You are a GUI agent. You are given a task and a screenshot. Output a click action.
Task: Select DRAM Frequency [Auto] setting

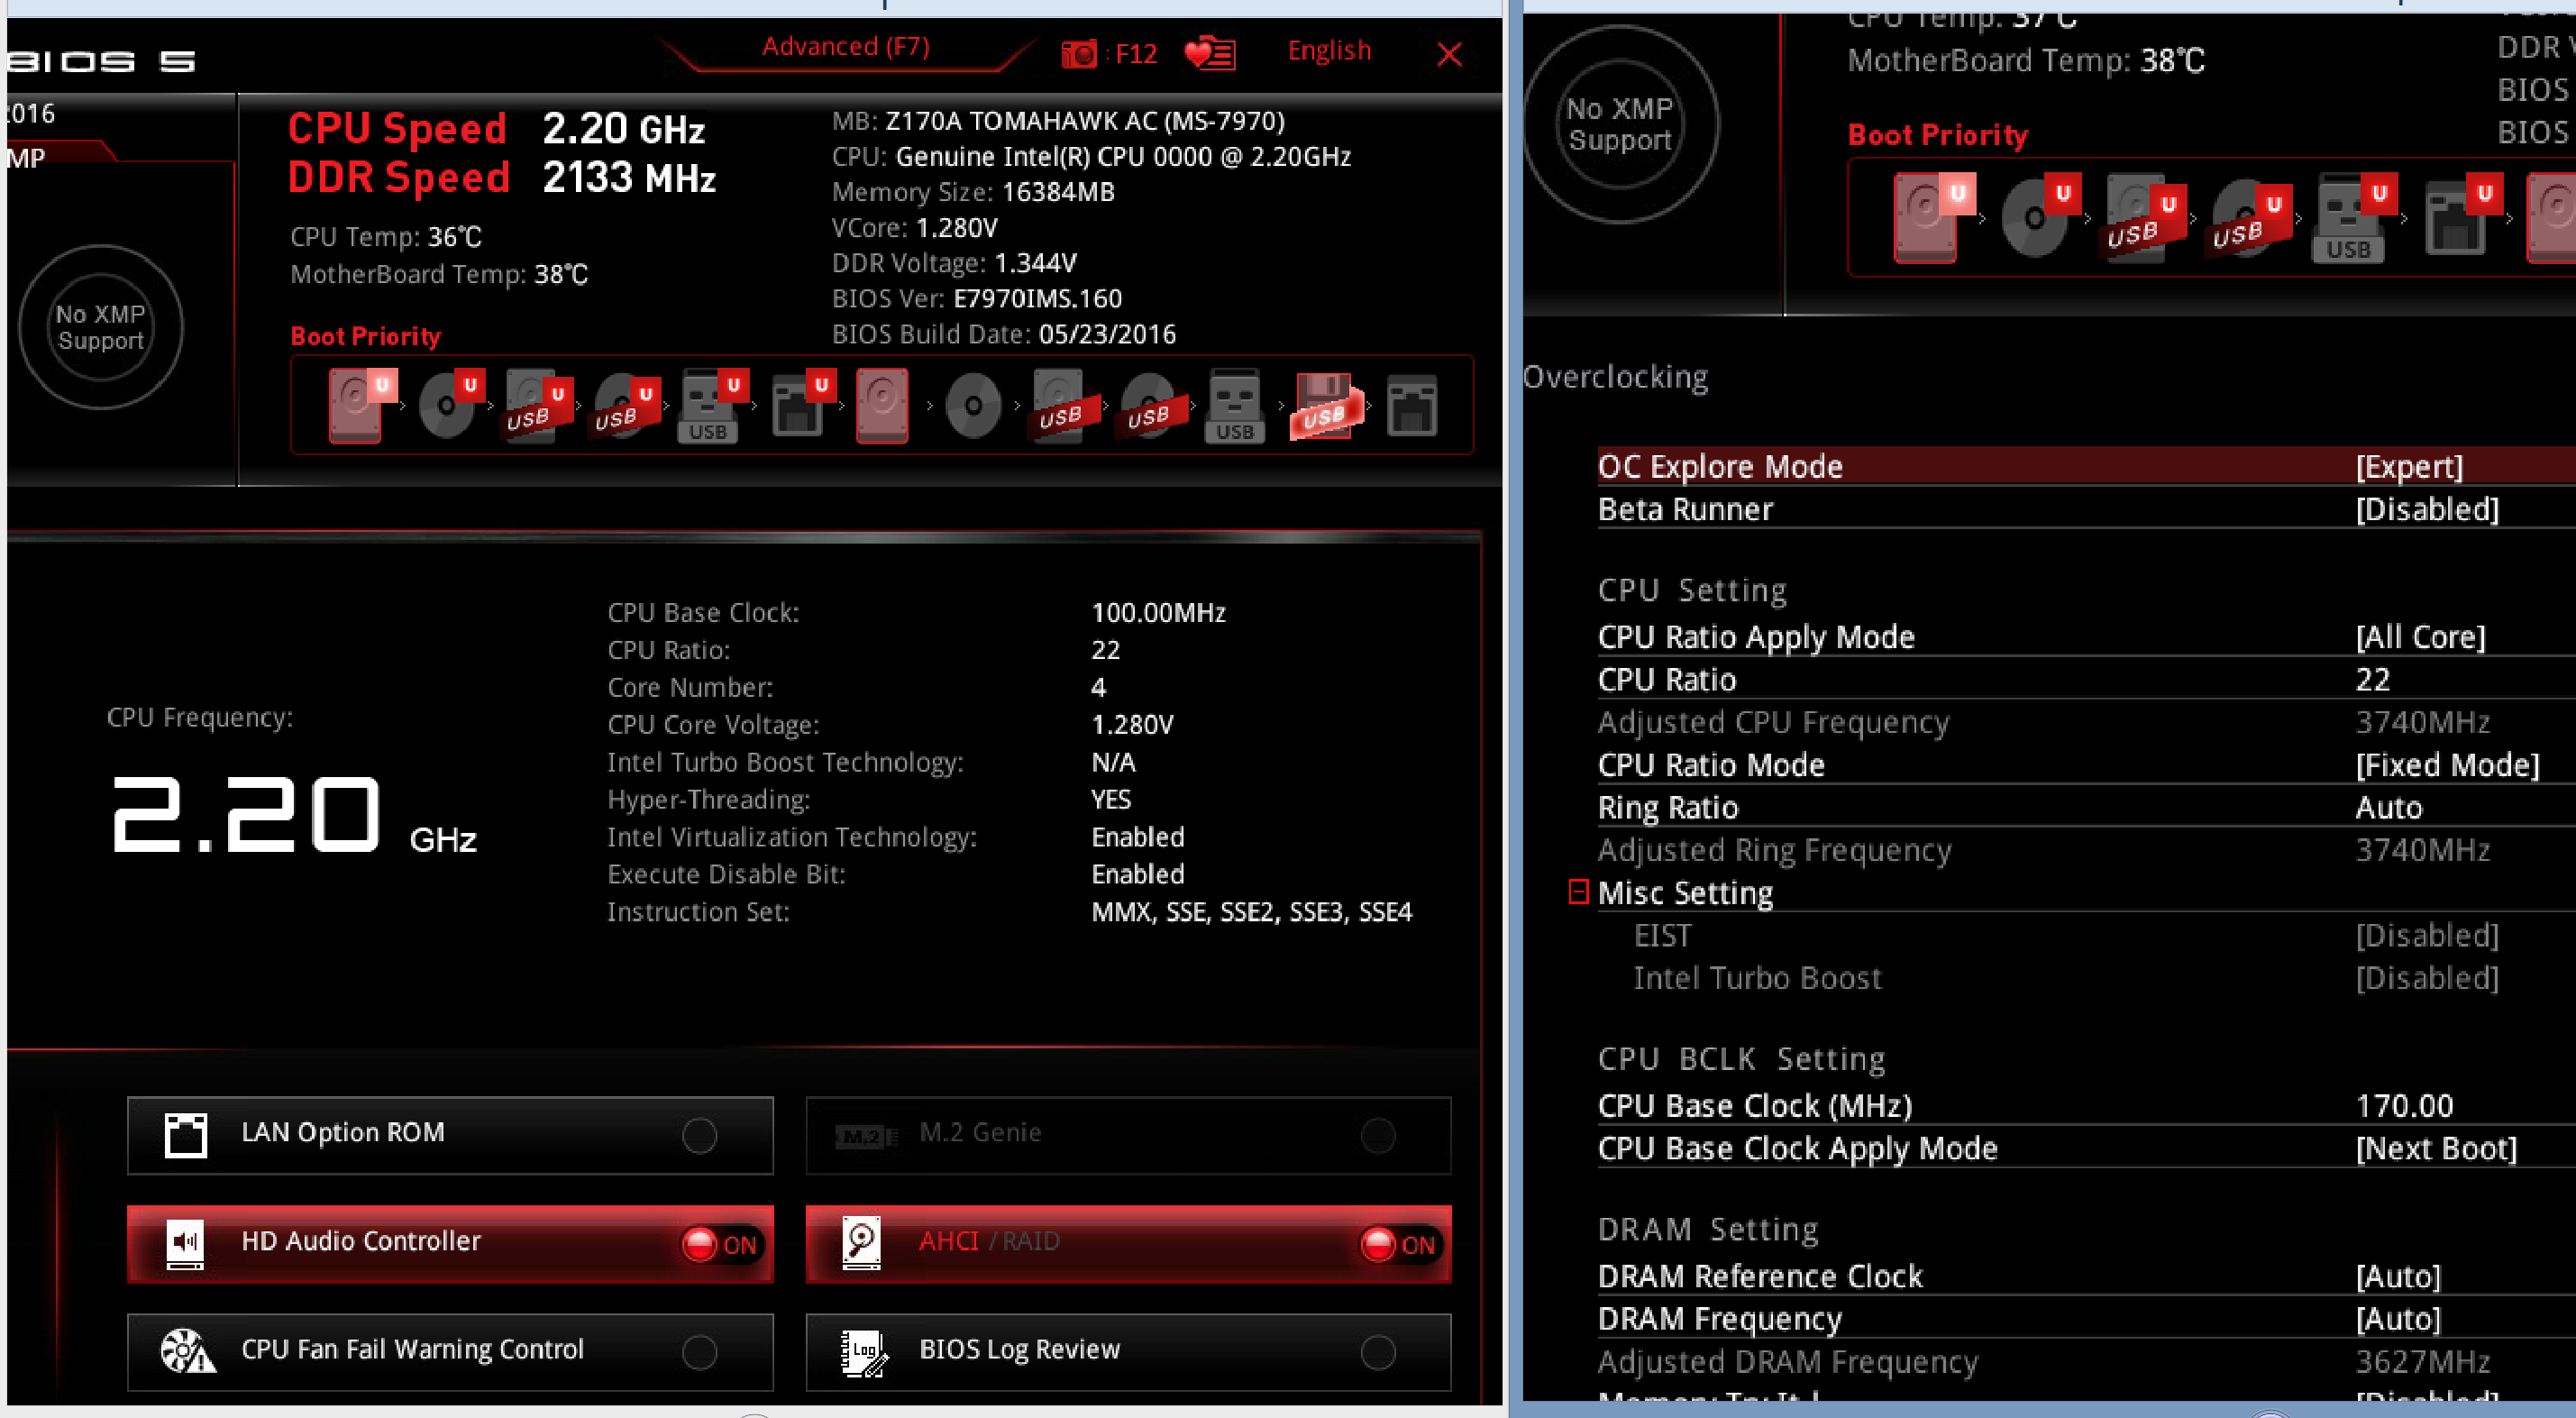tap(2397, 1319)
